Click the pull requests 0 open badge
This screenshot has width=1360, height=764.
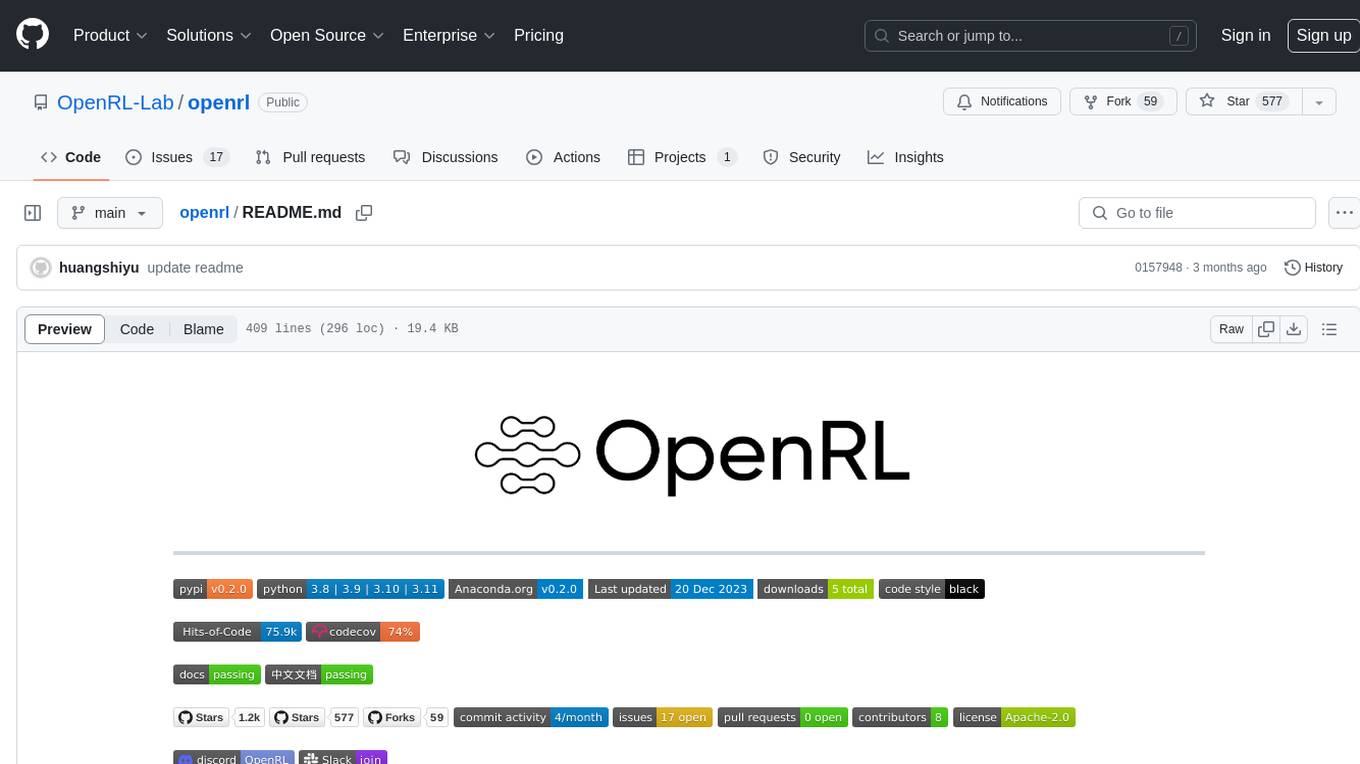click(x=783, y=717)
